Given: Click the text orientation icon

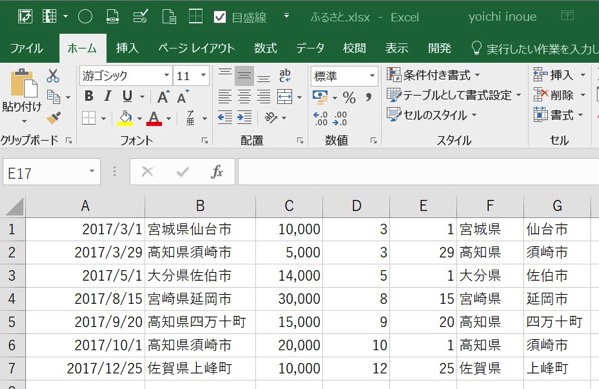Looking at the screenshot, I should pos(271,117).
